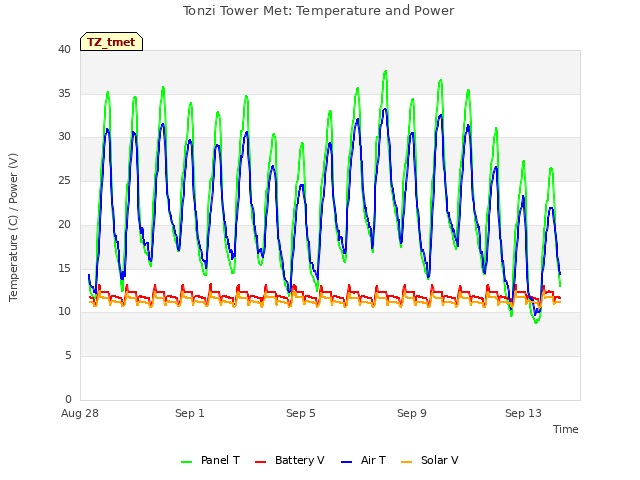Click the Panel T legend entry
Screen dimensions: 640x480
tap(210, 460)
